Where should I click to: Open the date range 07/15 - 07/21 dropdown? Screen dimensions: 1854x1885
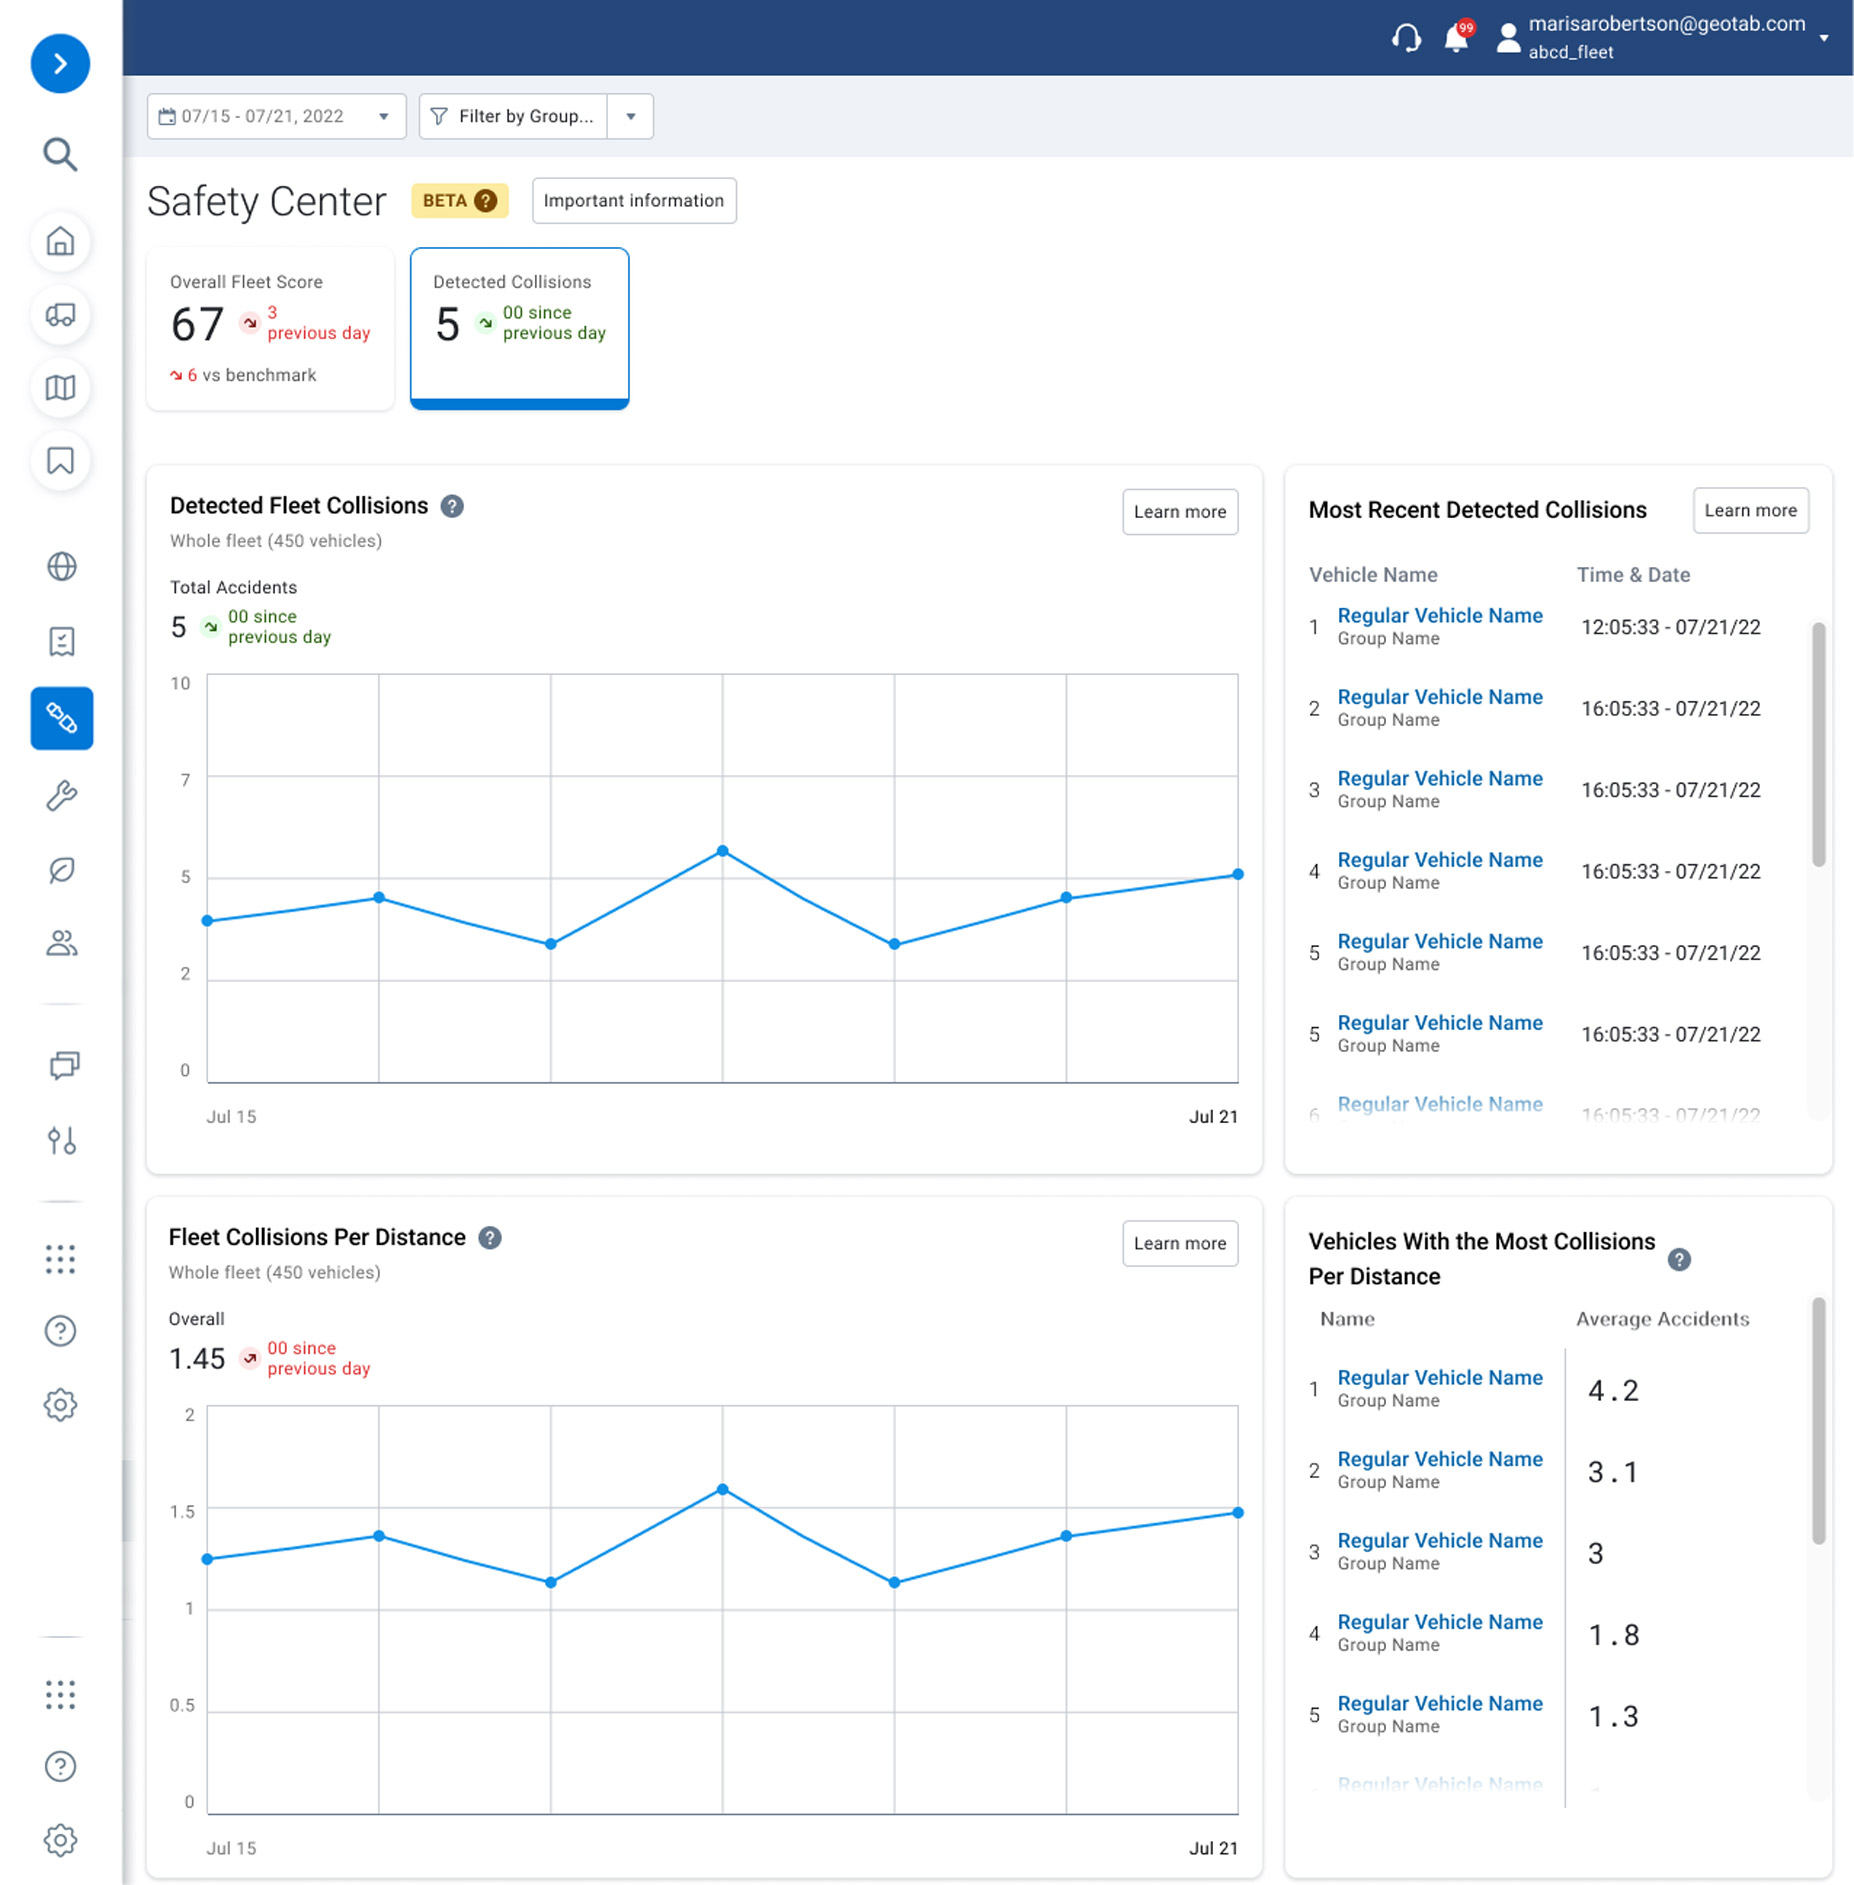point(276,117)
